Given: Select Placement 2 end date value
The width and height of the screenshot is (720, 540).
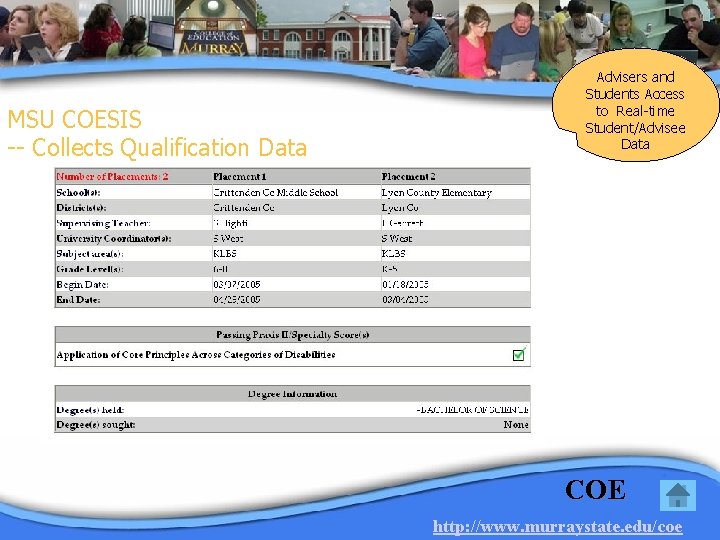Looking at the screenshot, I should pos(405,300).
